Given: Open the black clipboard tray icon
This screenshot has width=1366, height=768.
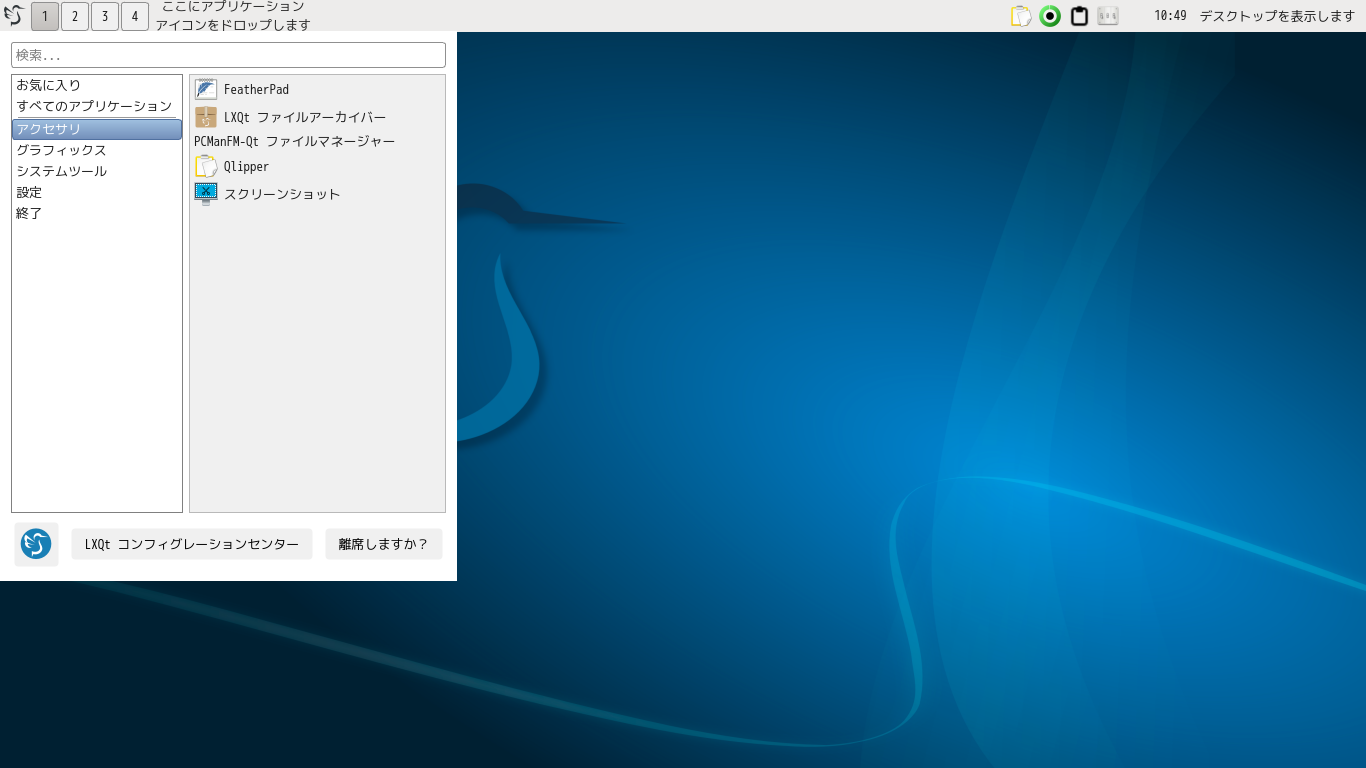Looking at the screenshot, I should [1079, 16].
